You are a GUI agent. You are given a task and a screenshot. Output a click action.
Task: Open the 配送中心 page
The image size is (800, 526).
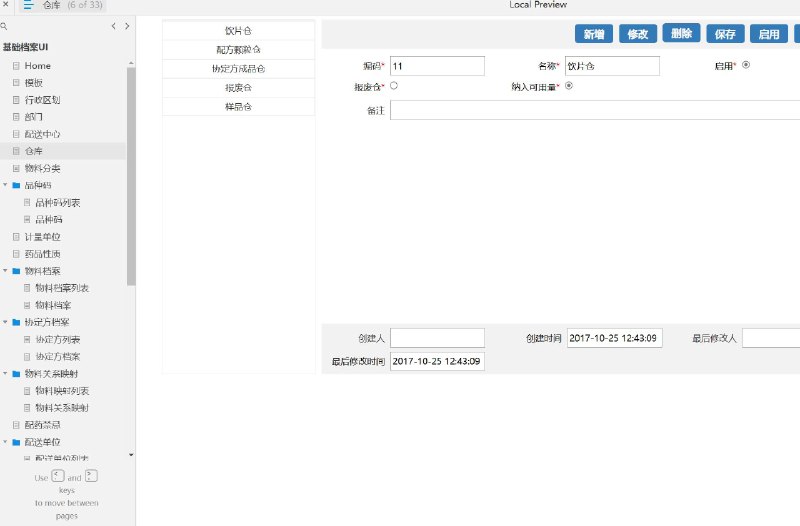(42, 134)
